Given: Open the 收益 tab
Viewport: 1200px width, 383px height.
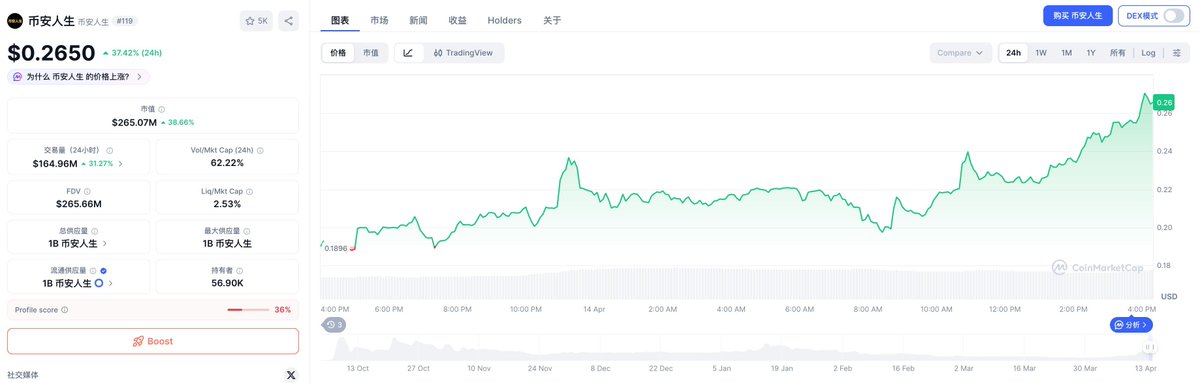Looking at the screenshot, I should (457, 20).
